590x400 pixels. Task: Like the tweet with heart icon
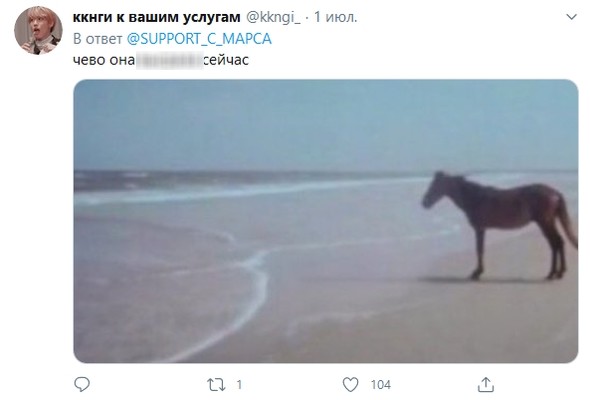(350, 385)
